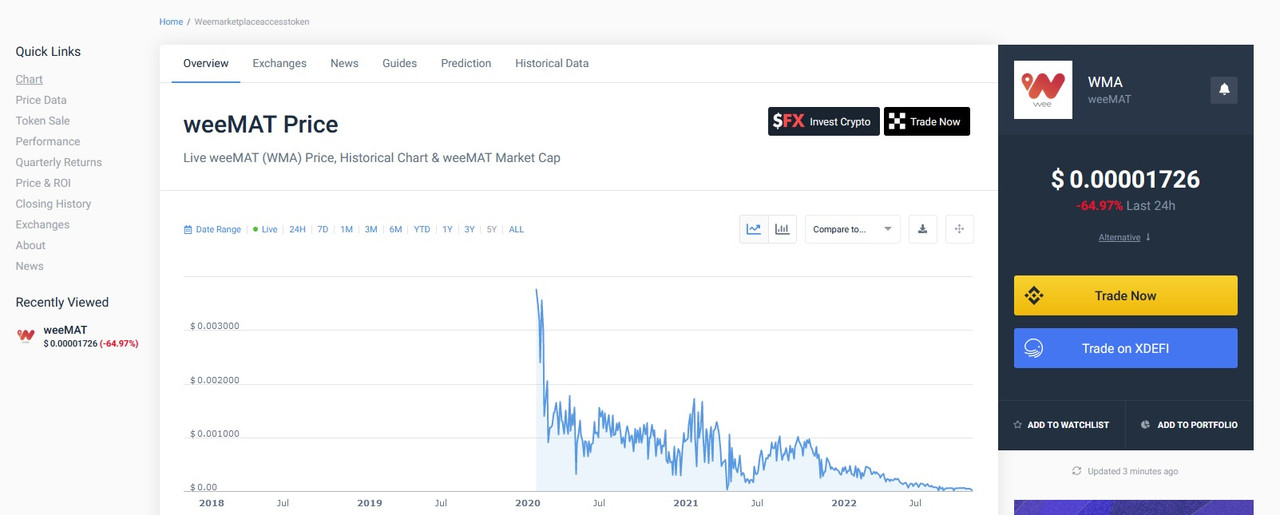The height and width of the screenshot is (515, 1280).
Task: Click the WMA weeMAT logo in sidebar
Action: point(1043,90)
